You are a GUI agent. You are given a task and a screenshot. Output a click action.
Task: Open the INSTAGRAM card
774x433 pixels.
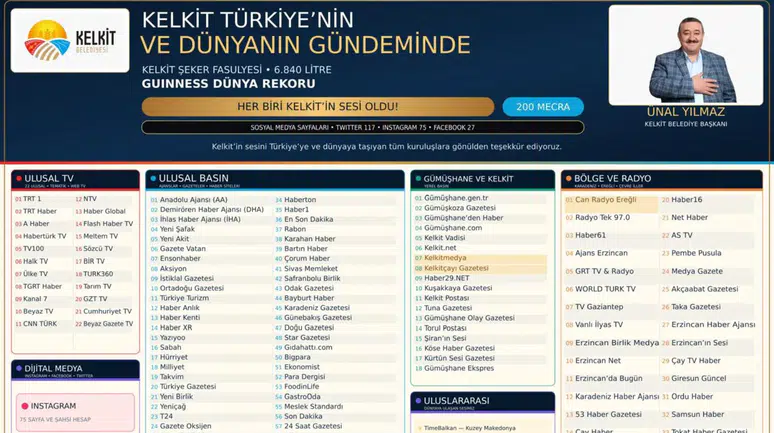(x=75, y=413)
